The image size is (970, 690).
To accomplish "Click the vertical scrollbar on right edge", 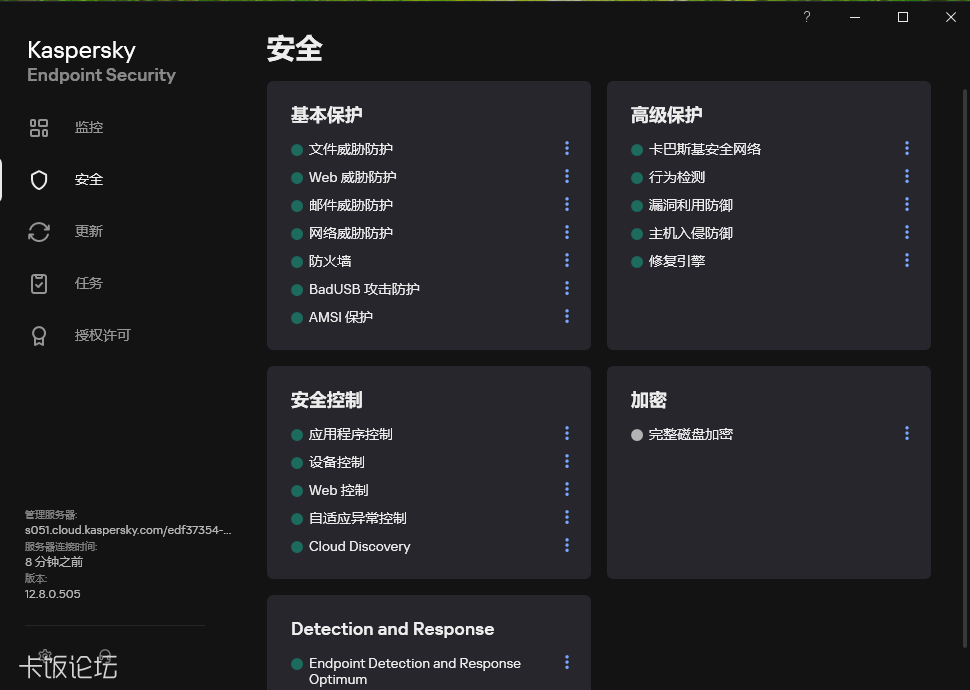I will point(965,368).
